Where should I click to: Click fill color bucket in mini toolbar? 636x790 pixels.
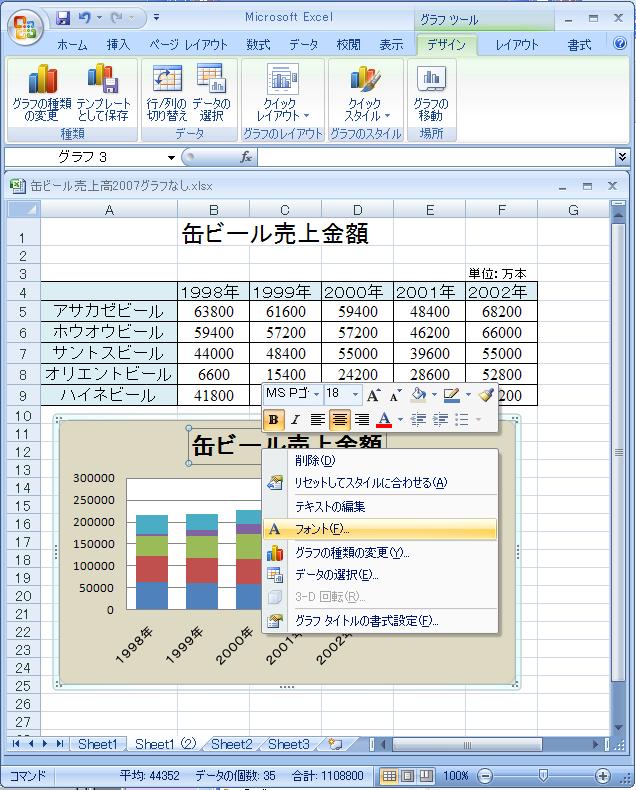[x=418, y=394]
